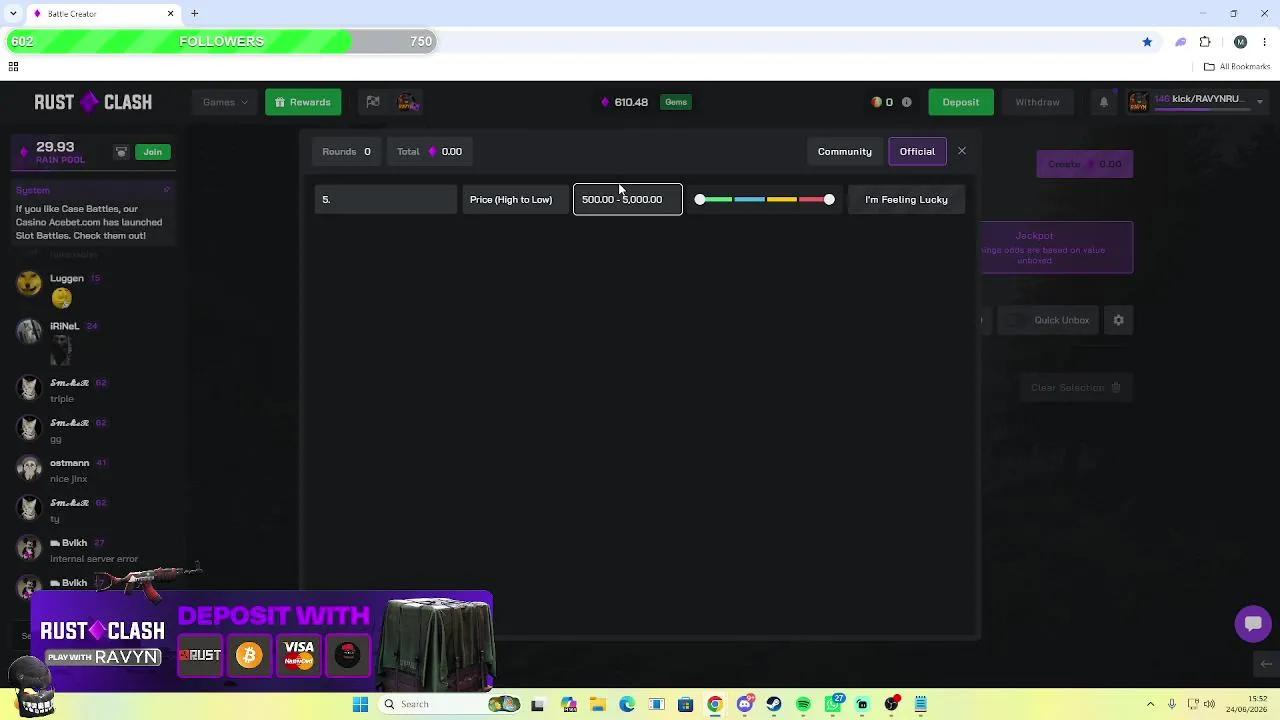The image size is (1280, 720).
Task: Click ostmann's username in chat
Action: point(70,463)
